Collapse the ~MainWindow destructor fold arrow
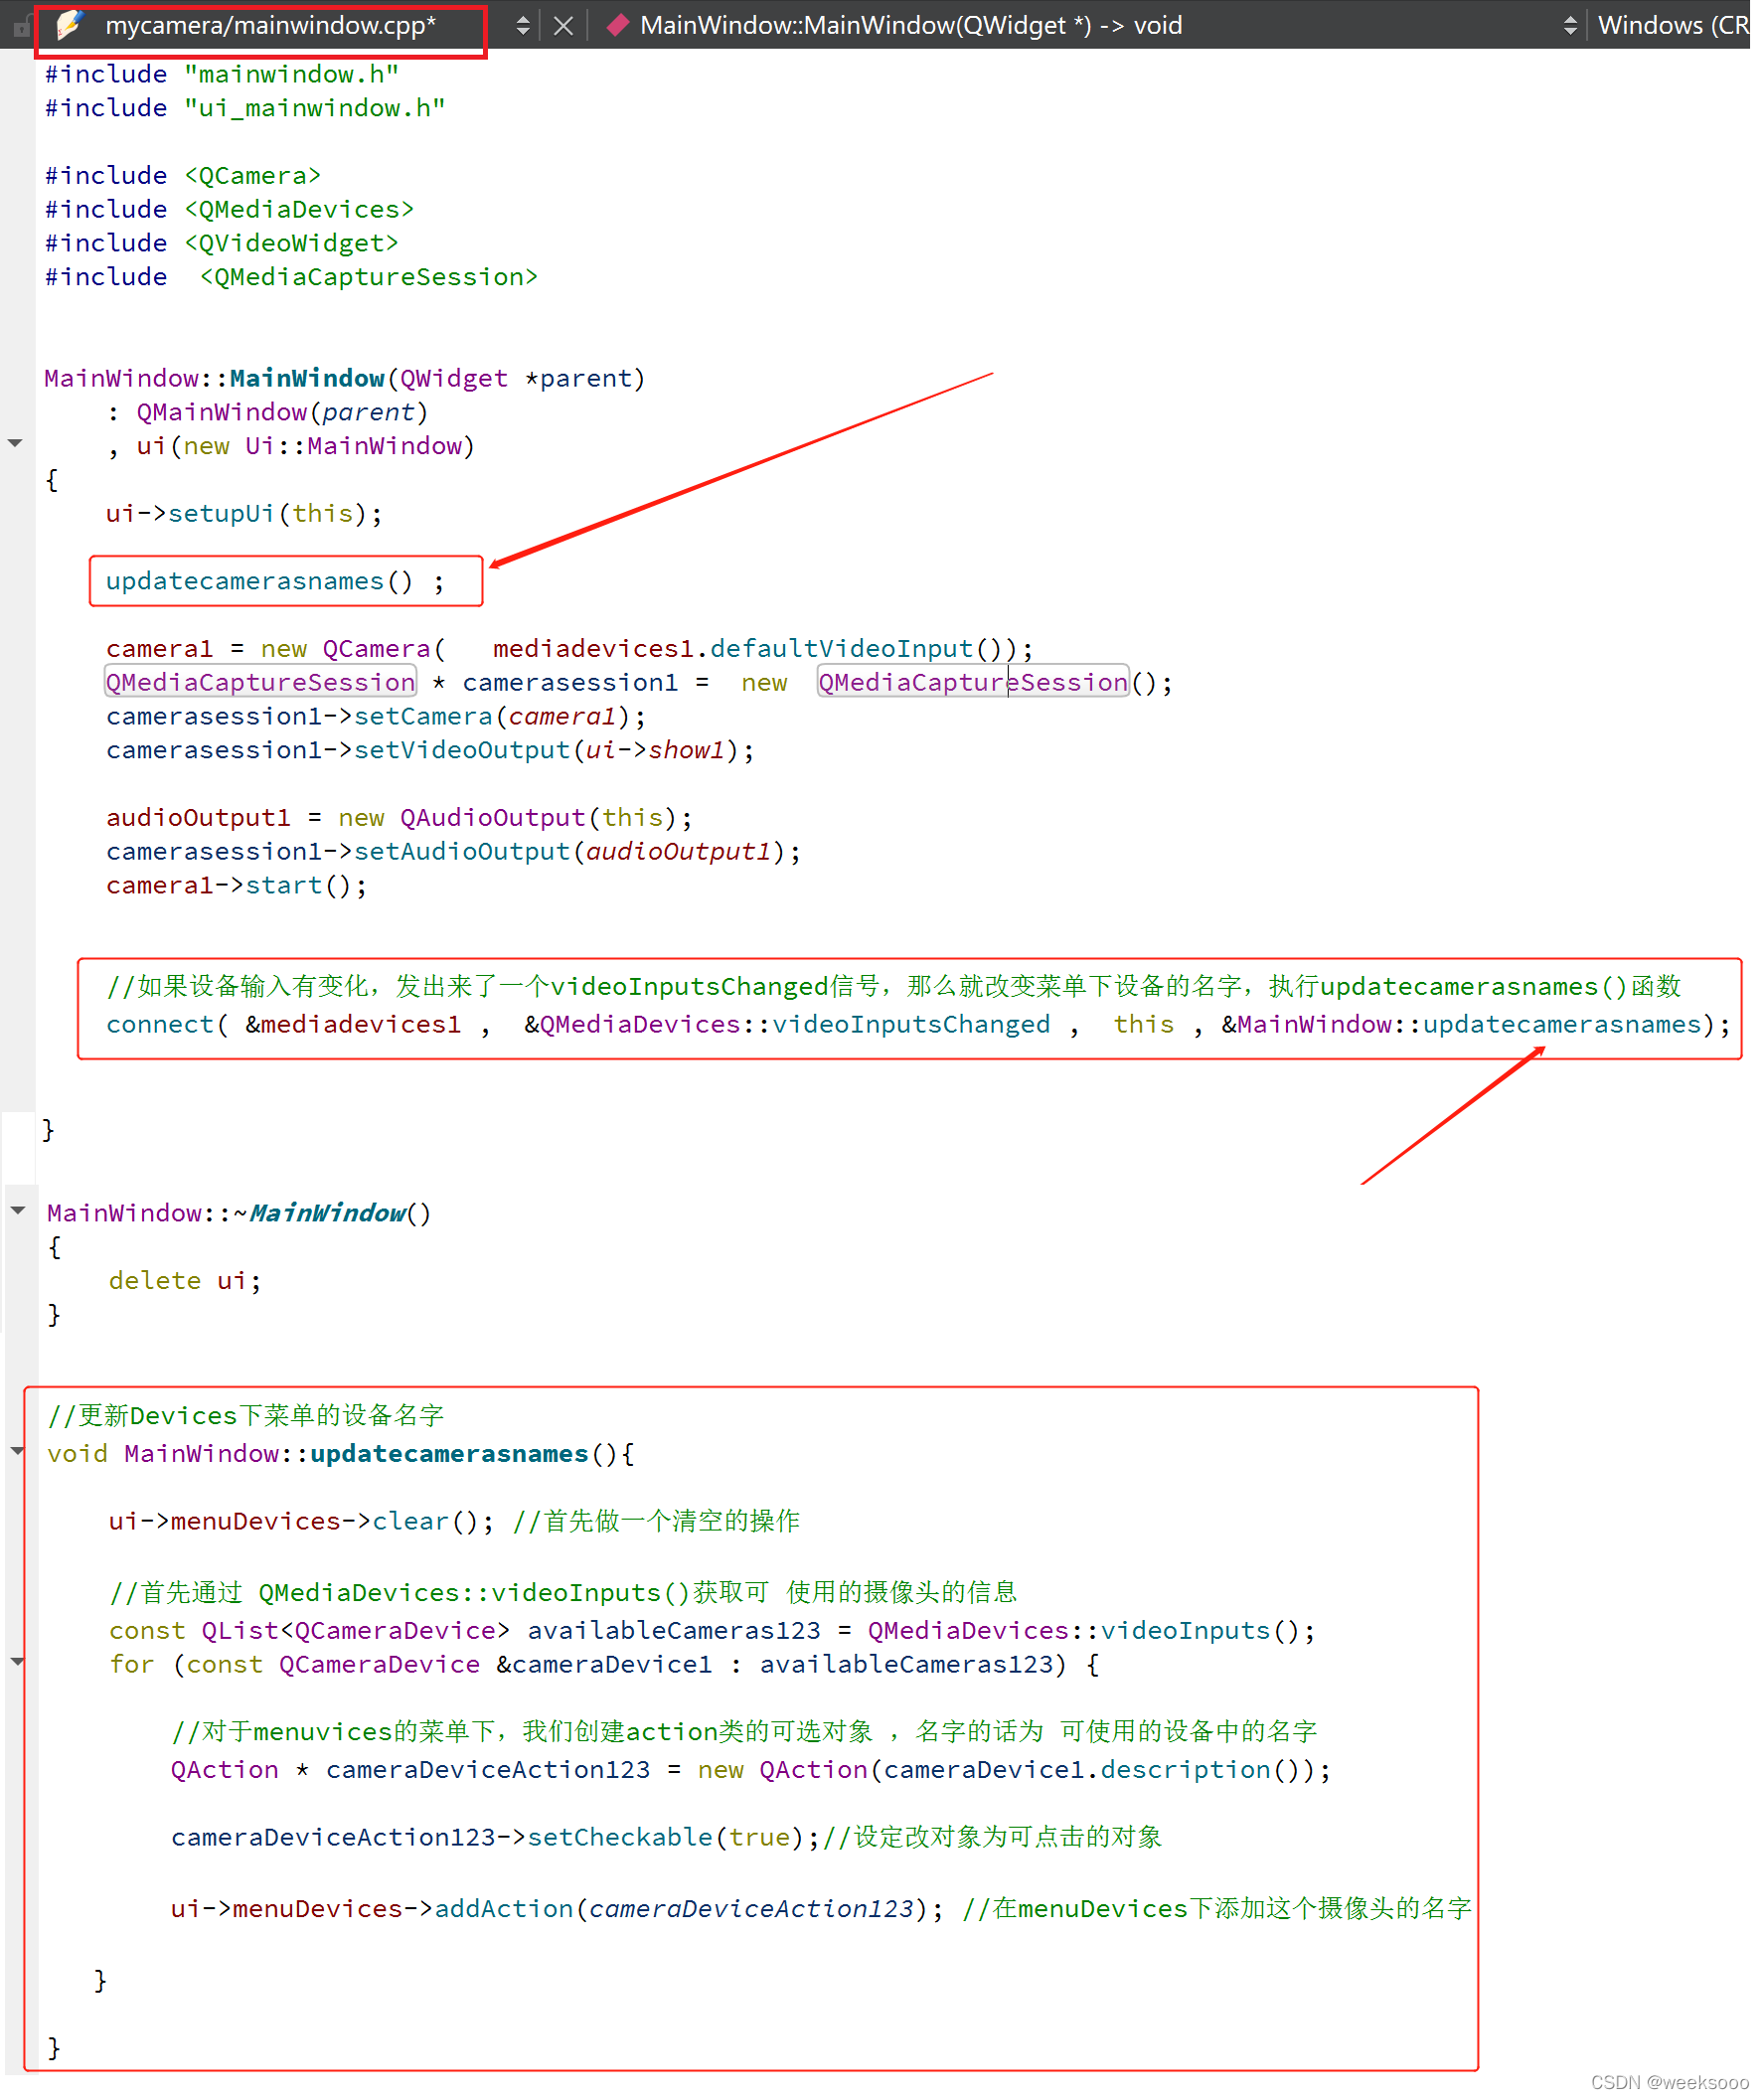1764x2099 pixels. click(18, 1211)
